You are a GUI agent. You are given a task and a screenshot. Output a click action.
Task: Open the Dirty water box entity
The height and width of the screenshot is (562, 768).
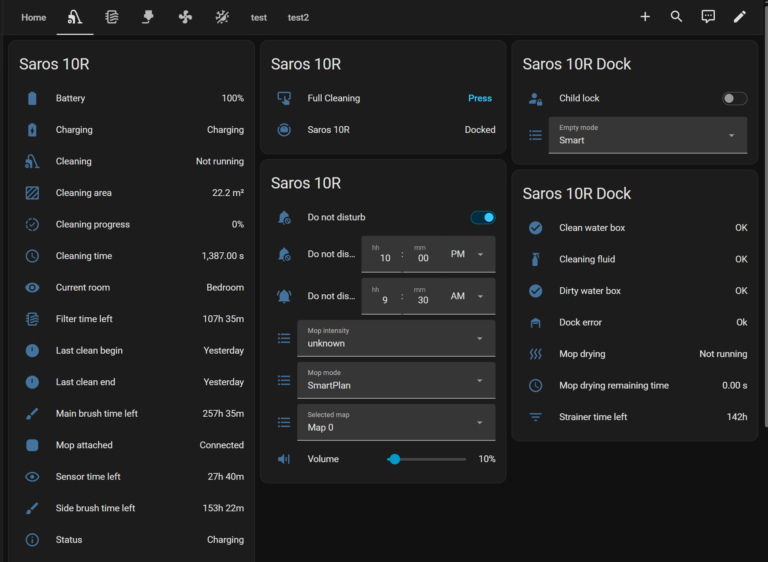click(638, 291)
